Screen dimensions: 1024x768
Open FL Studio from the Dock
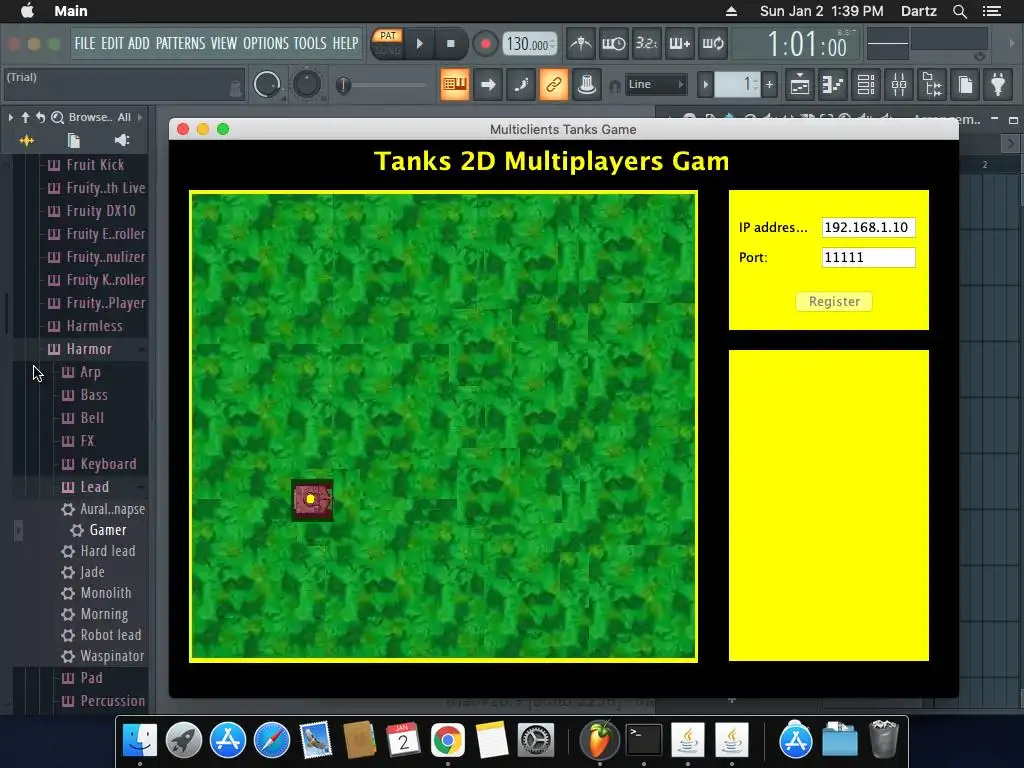pos(599,741)
